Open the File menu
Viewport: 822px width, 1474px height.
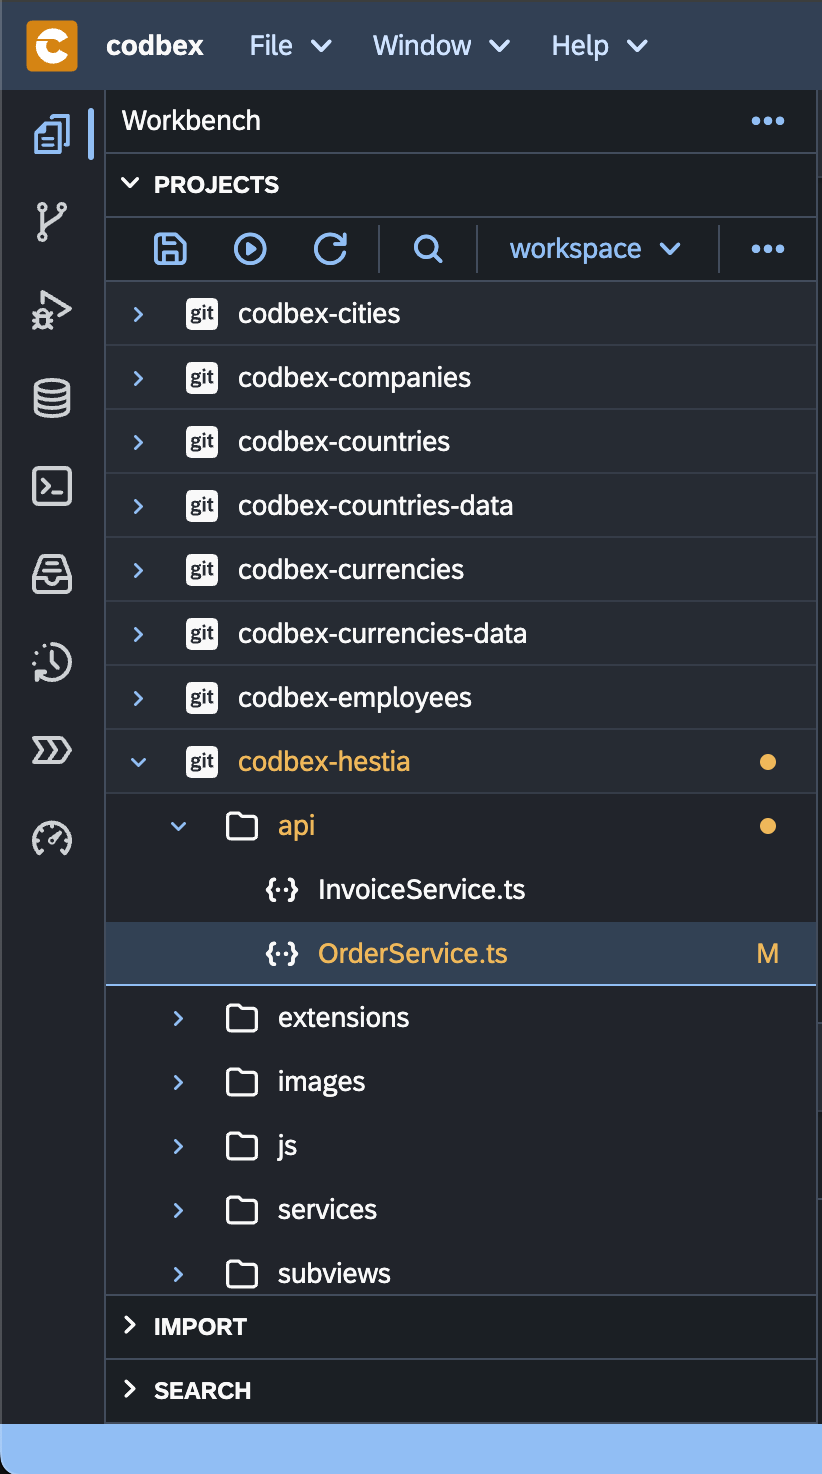pos(291,46)
